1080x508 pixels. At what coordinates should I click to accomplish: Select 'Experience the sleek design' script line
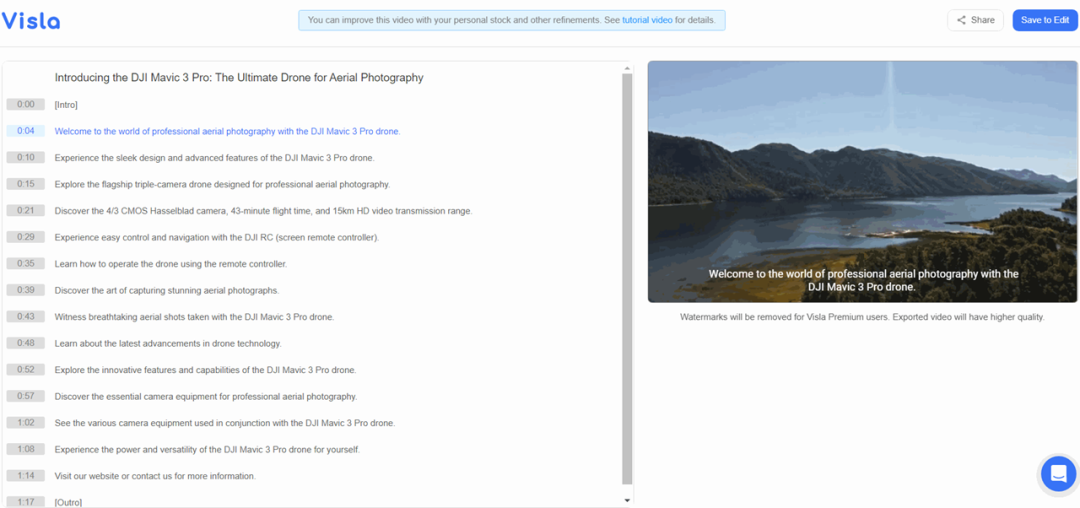point(215,158)
